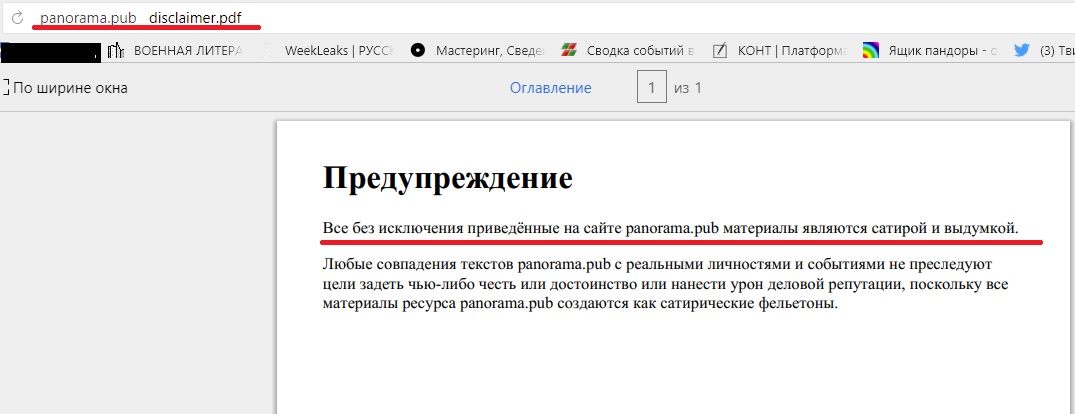Click the rainbow Ящик пандоры favicon
This screenshot has width=1075, height=414.
[x=871, y=50]
